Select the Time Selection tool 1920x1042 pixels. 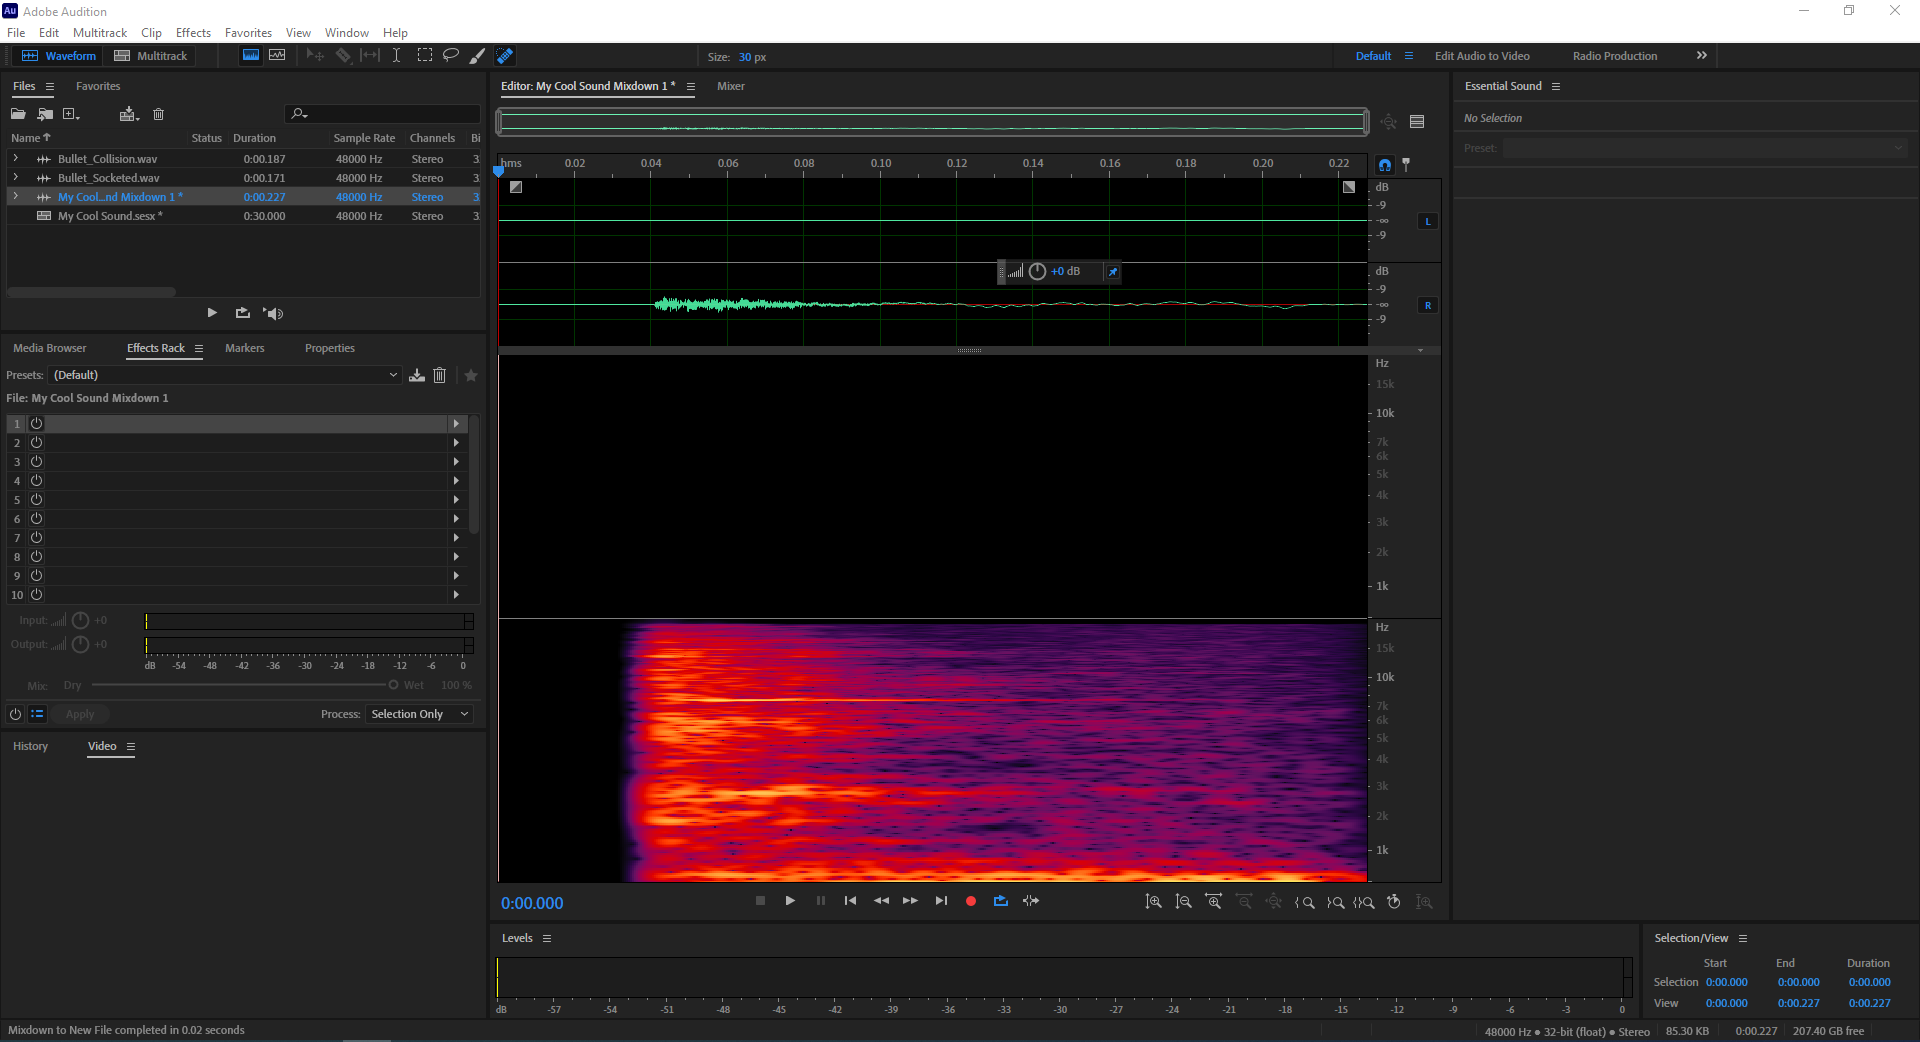[397, 56]
